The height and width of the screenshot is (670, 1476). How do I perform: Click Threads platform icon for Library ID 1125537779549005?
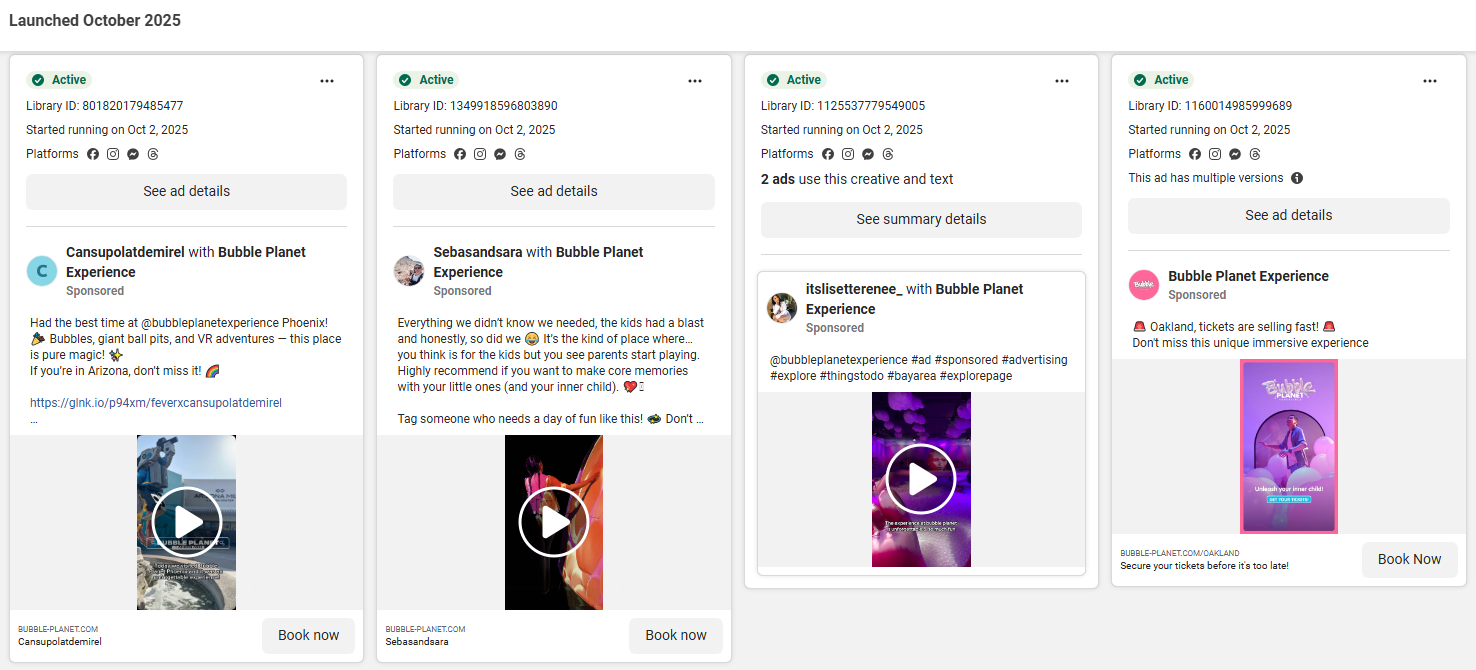click(x=888, y=154)
